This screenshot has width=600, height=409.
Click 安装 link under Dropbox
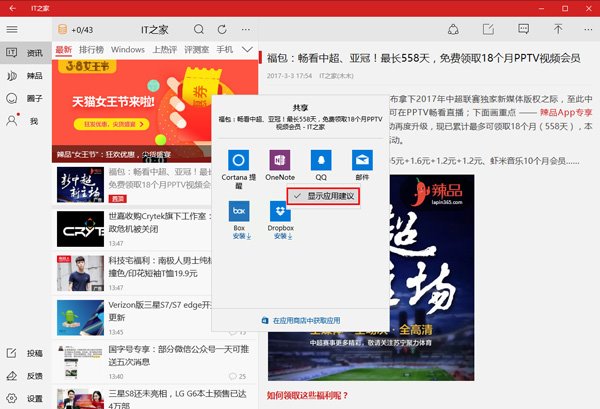(x=283, y=236)
